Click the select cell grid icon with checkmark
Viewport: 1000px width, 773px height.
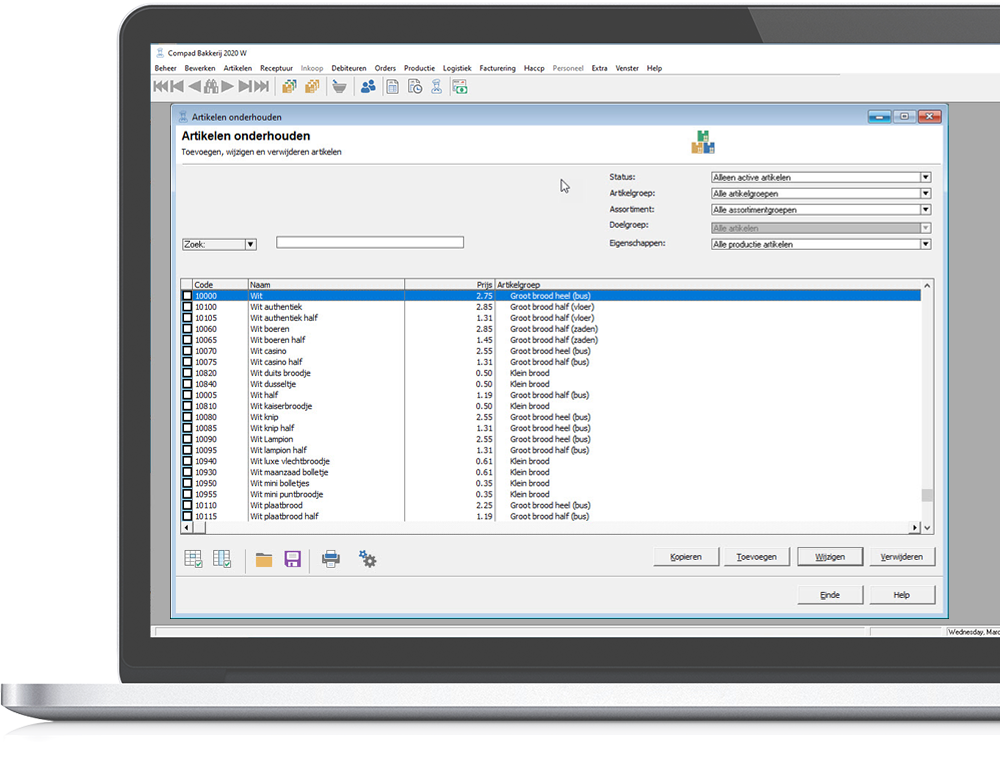click(x=193, y=559)
